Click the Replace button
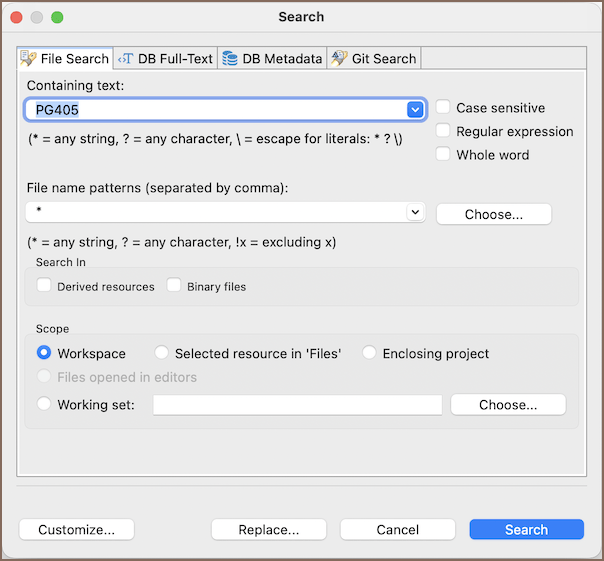604x561 pixels. click(x=269, y=529)
